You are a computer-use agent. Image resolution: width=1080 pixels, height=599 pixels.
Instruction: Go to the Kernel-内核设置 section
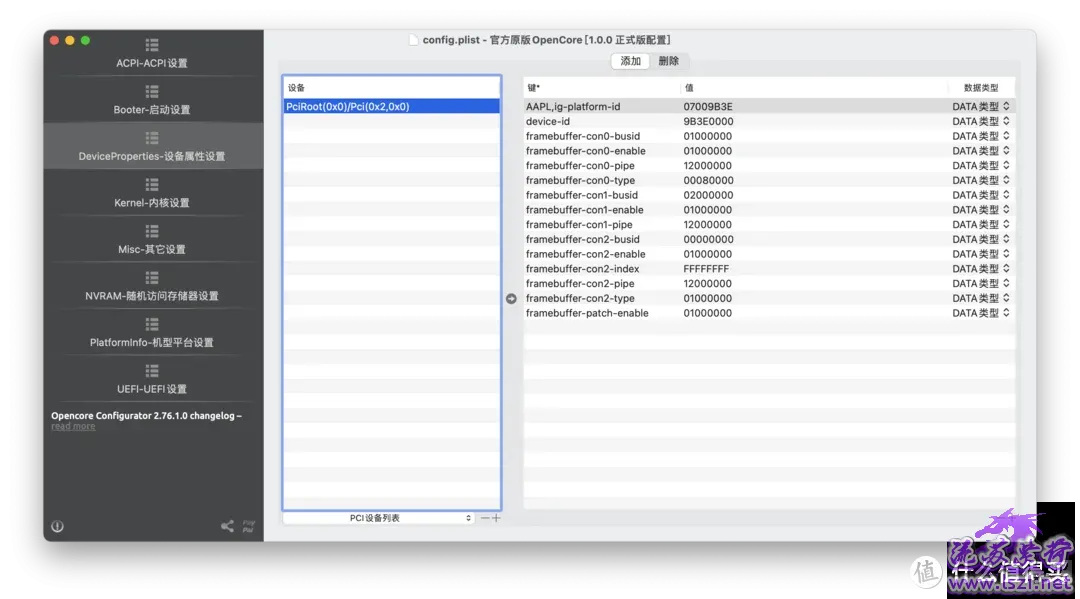pyautogui.click(x=152, y=193)
